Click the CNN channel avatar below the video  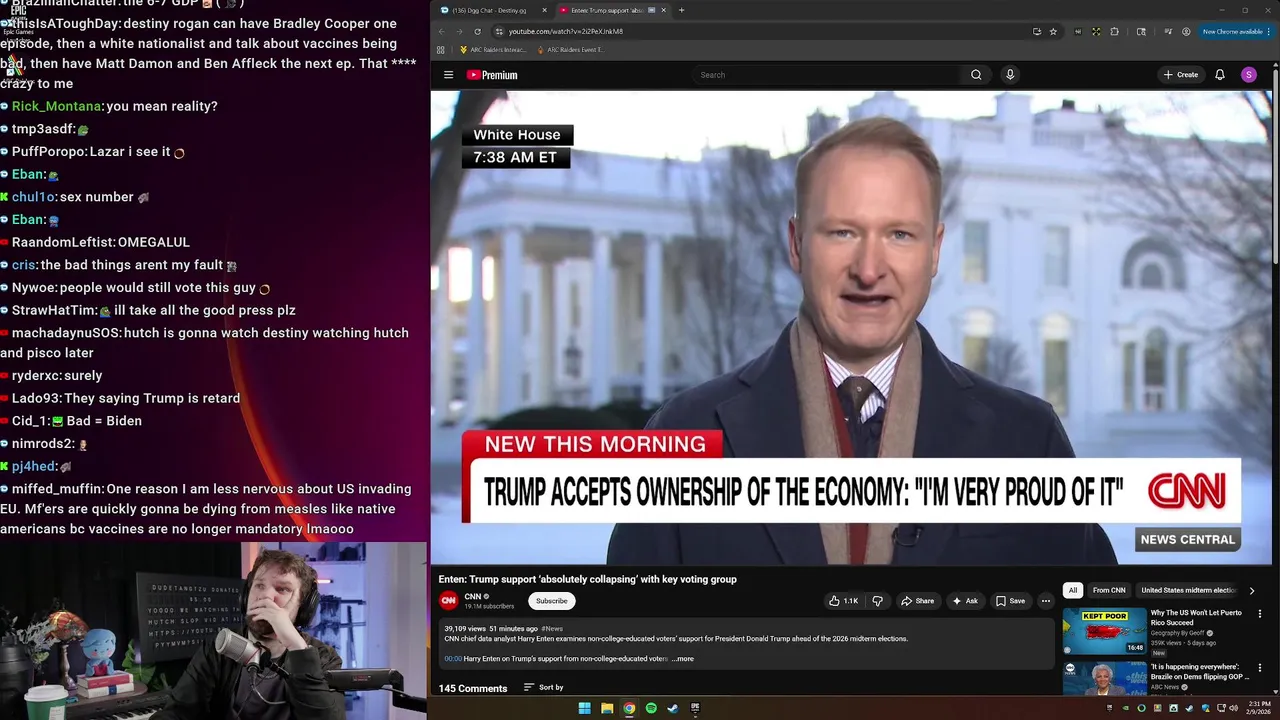coord(449,601)
